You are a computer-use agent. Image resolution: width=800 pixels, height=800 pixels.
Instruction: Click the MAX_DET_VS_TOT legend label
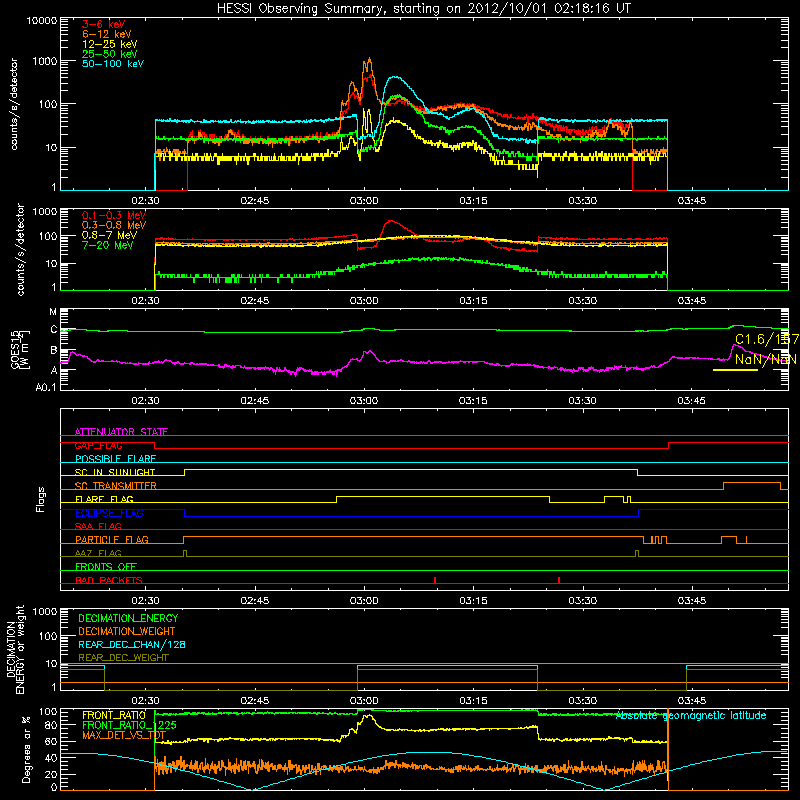click(124, 735)
